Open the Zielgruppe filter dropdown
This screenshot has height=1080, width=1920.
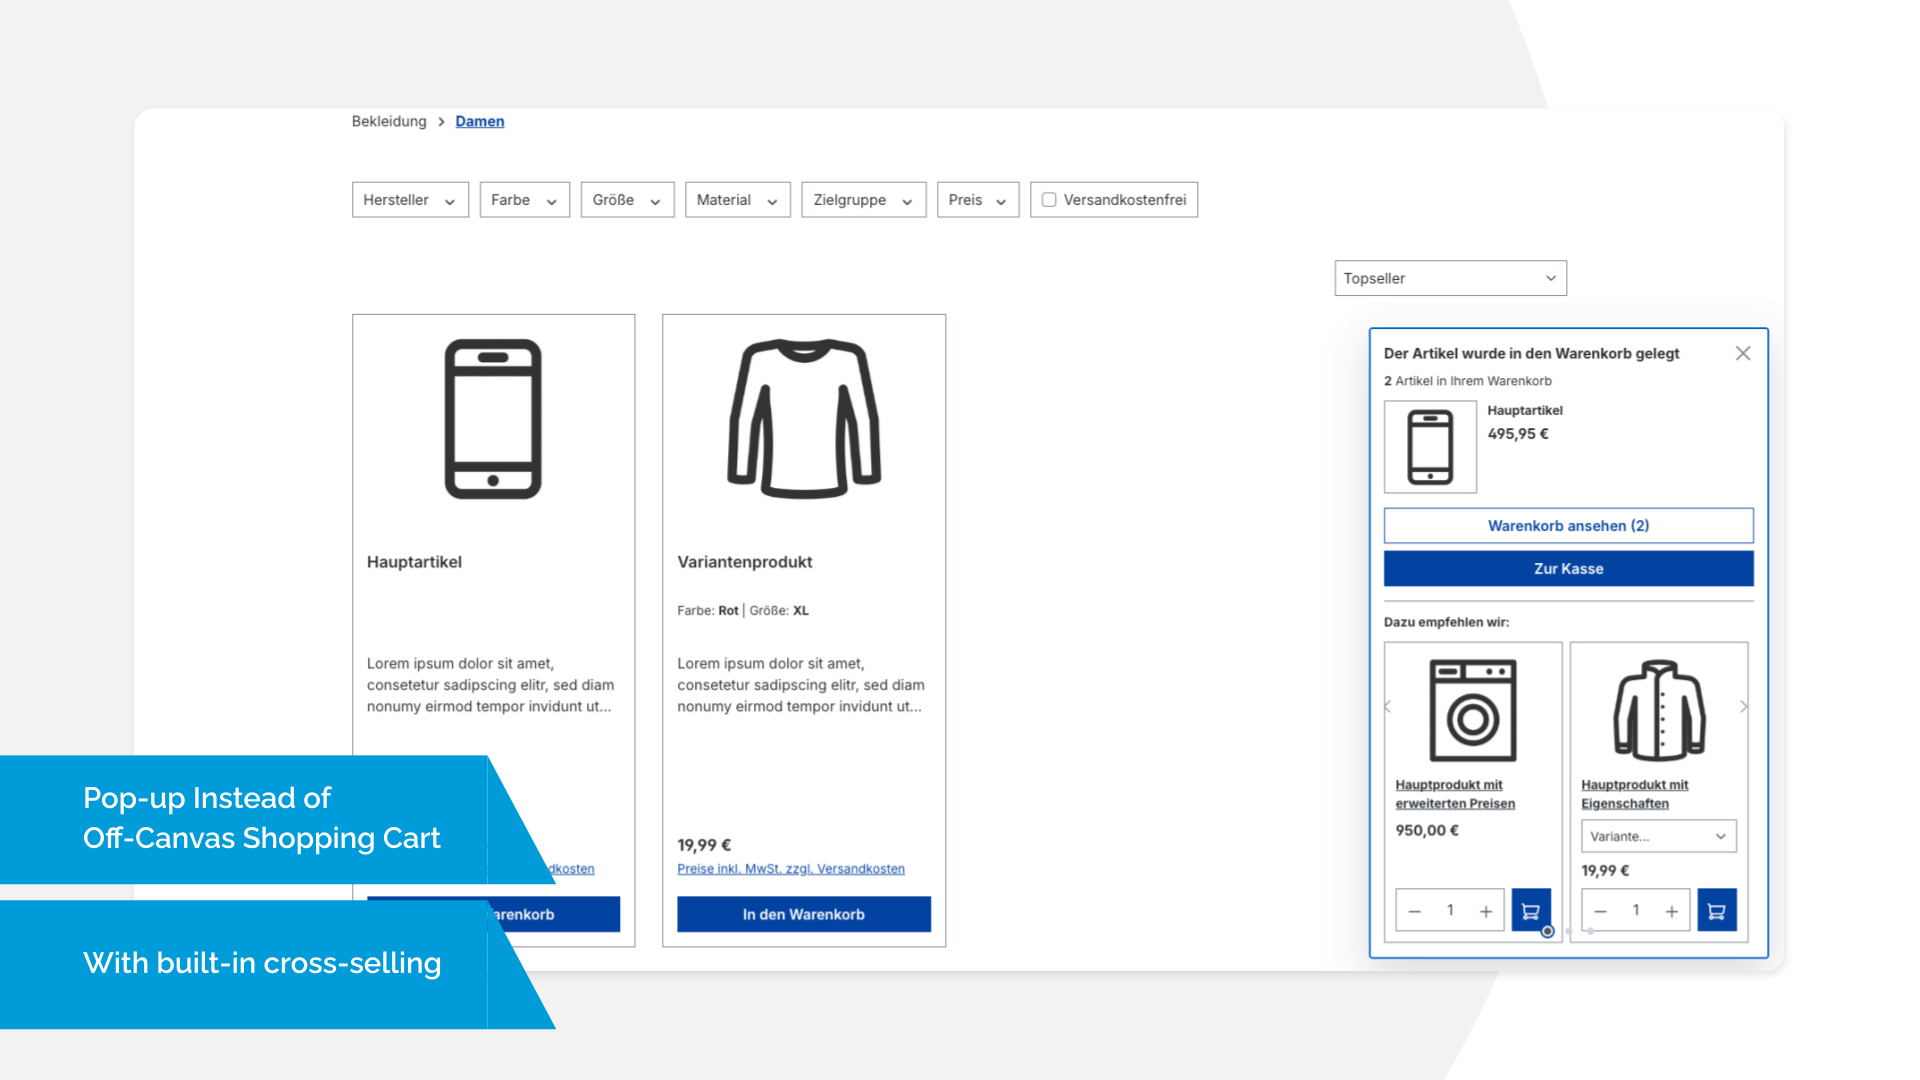point(864,200)
